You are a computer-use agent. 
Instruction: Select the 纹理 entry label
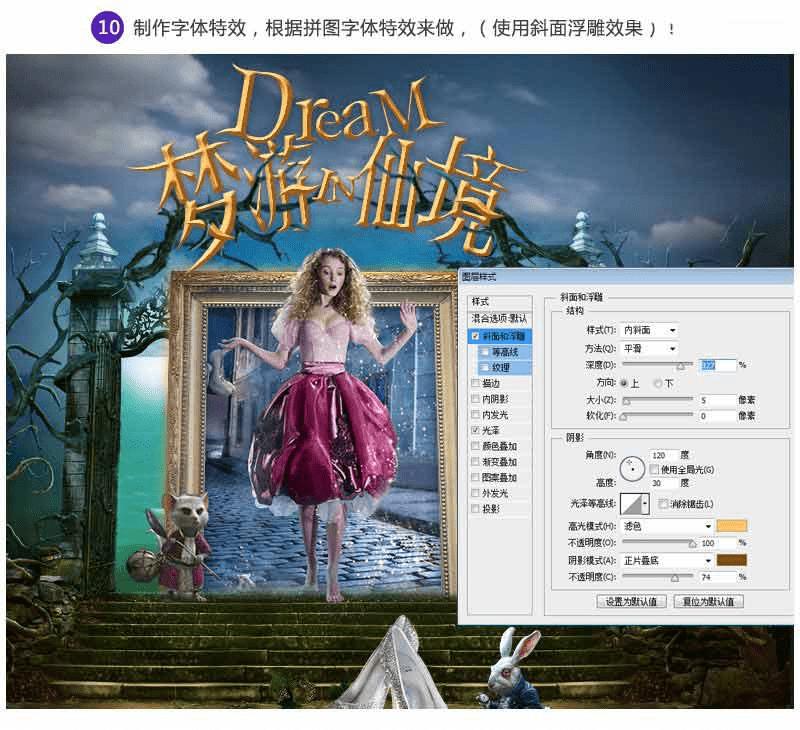point(501,368)
